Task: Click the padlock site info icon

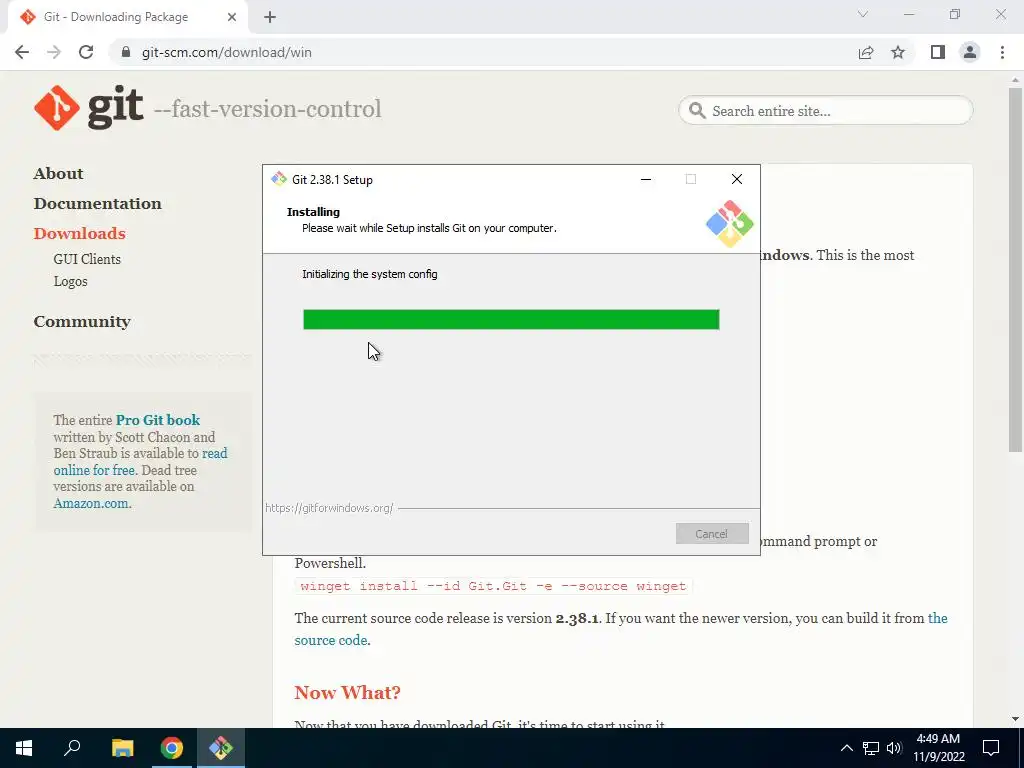Action: click(x=126, y=52)
